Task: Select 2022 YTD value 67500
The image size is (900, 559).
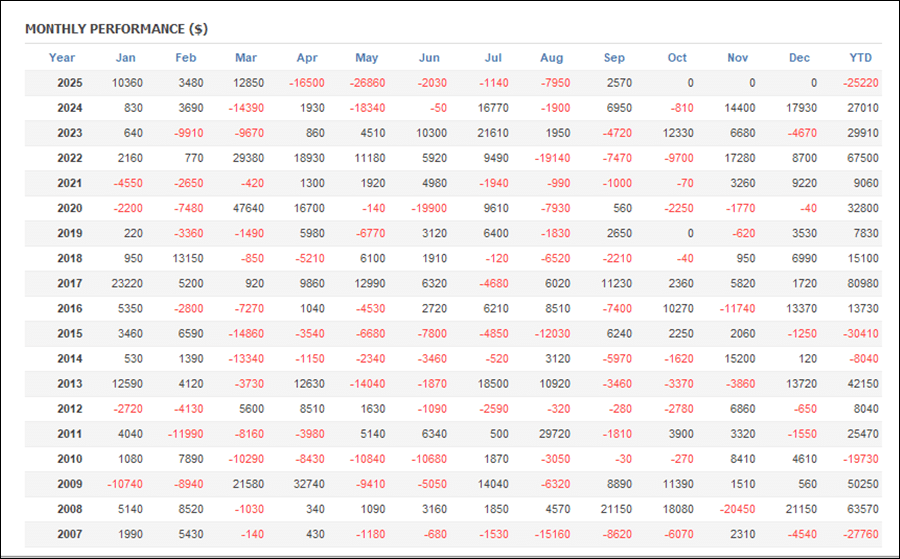Action: click(863, 158)
